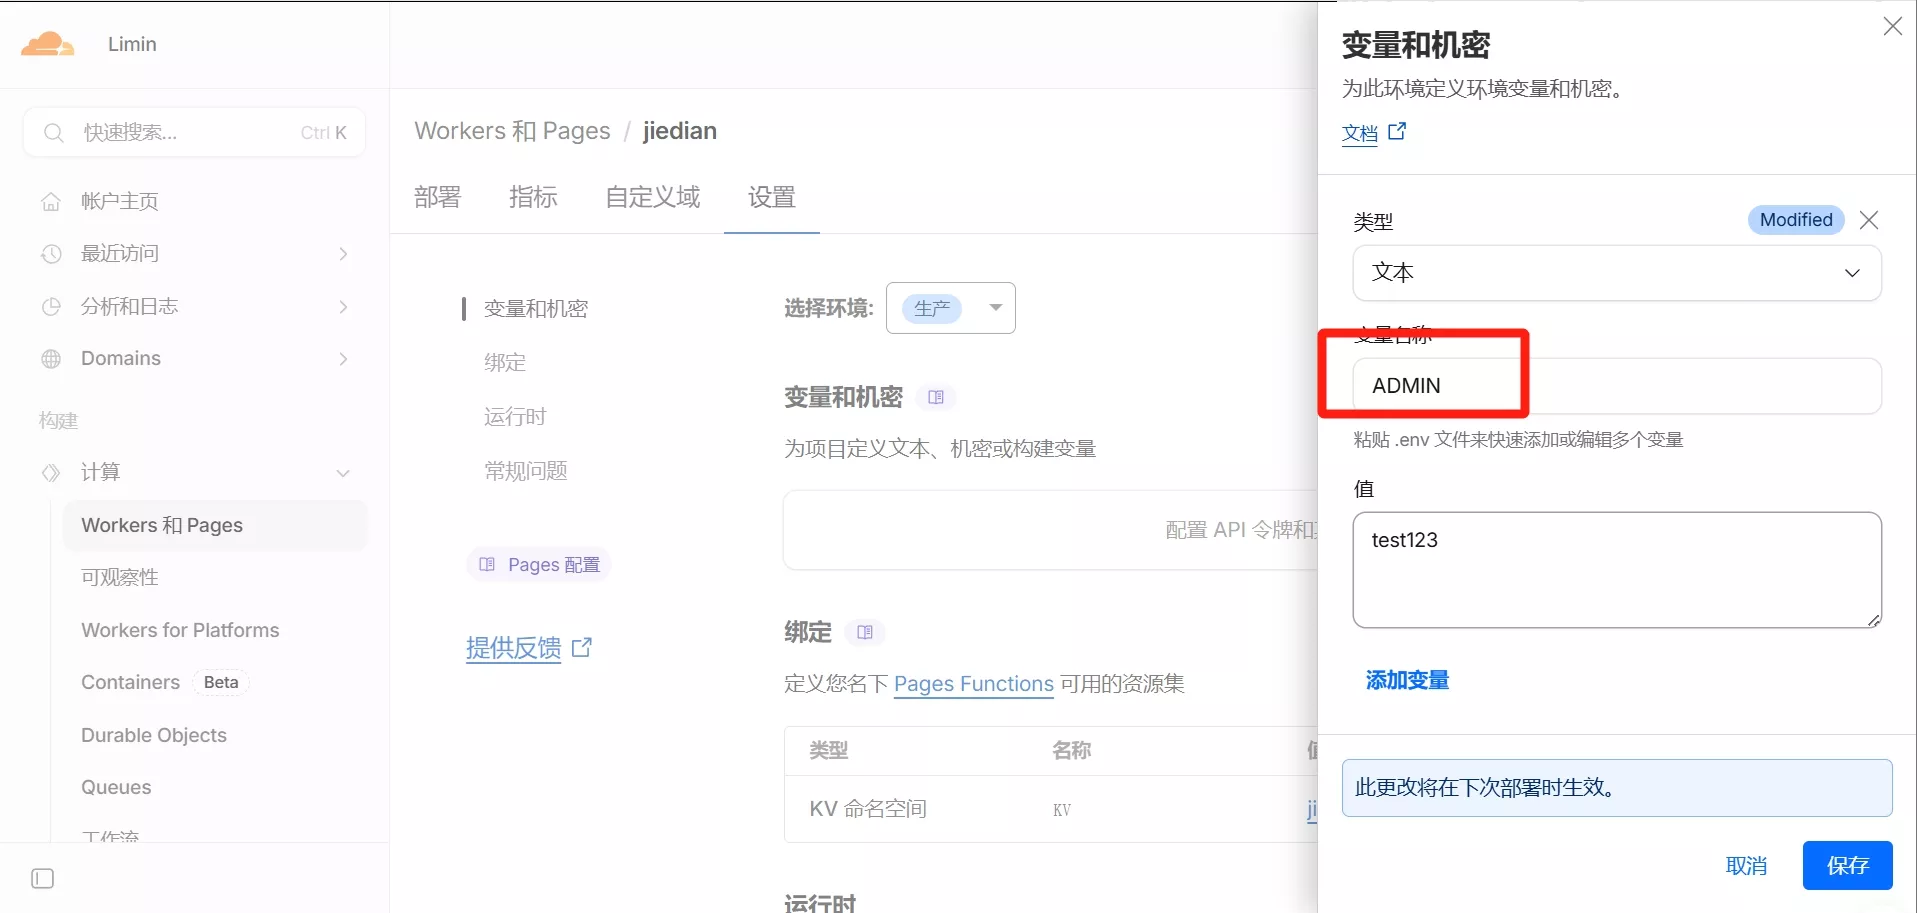Click the 类型 column header in bindings table
1917x913 pixels.
829,750
